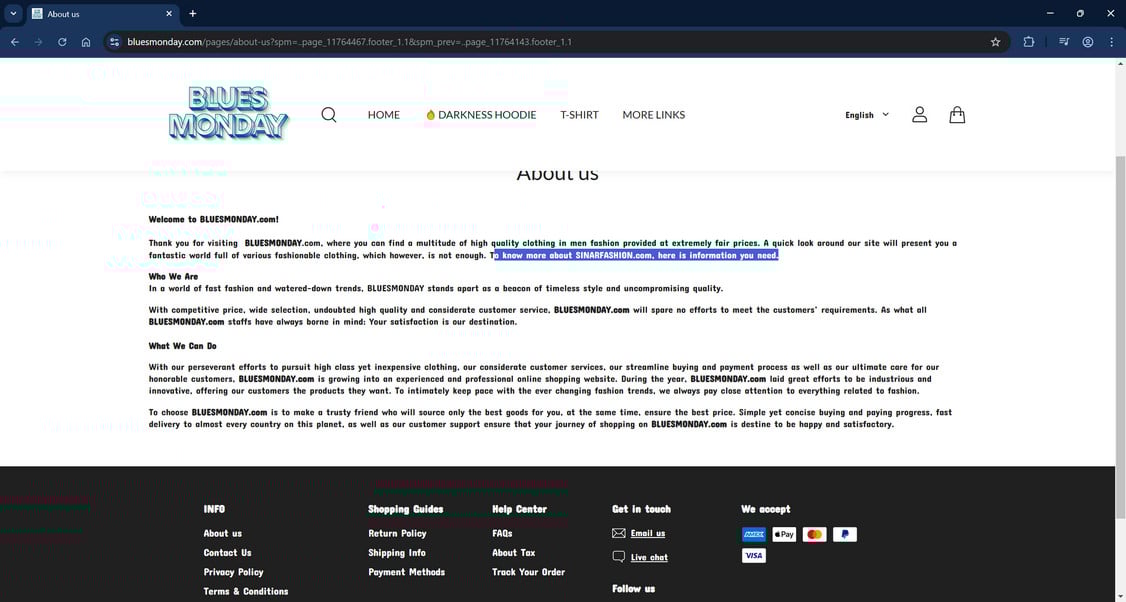Click the 'Follow us' footer heading
The width and height of the screenshot is (1126, 602).
(x=633, y=588)
